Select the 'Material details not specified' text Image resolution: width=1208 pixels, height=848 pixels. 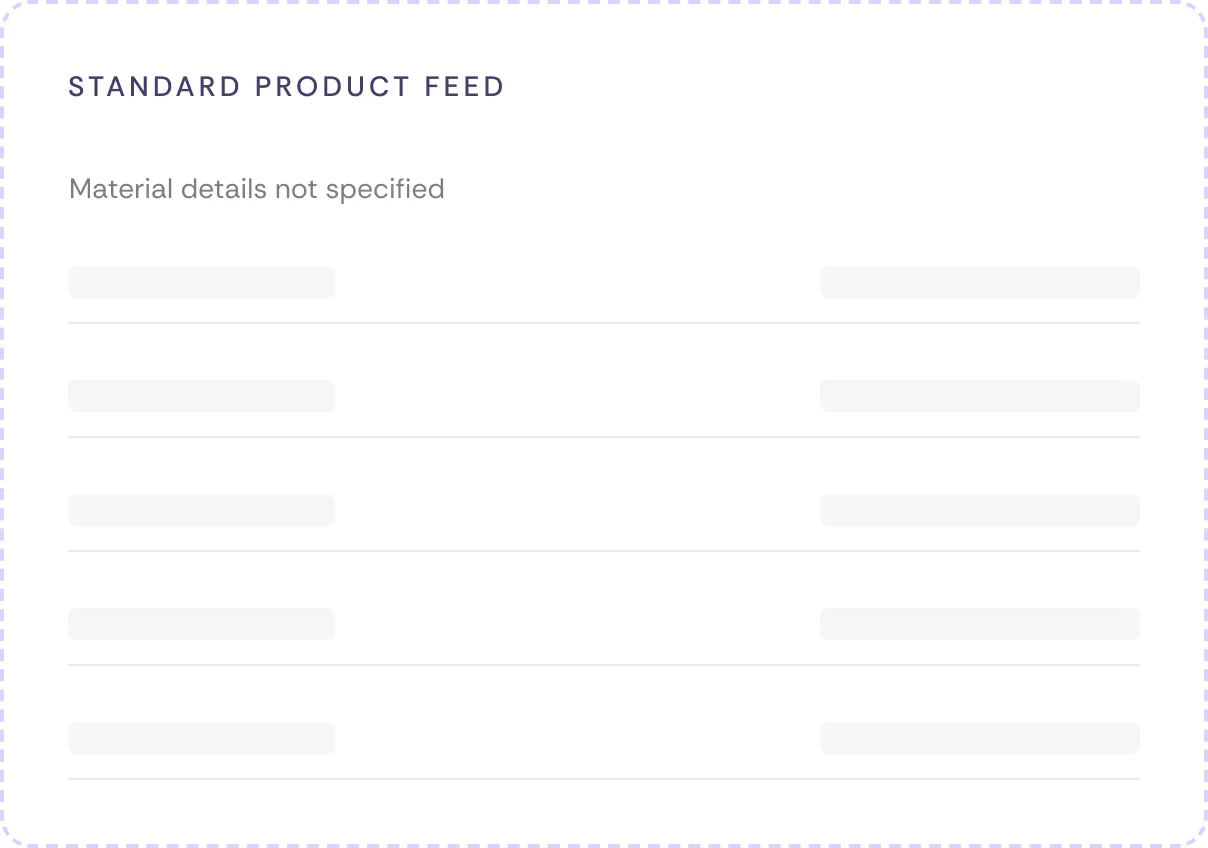pyautogui.click(x=257, y=189)
